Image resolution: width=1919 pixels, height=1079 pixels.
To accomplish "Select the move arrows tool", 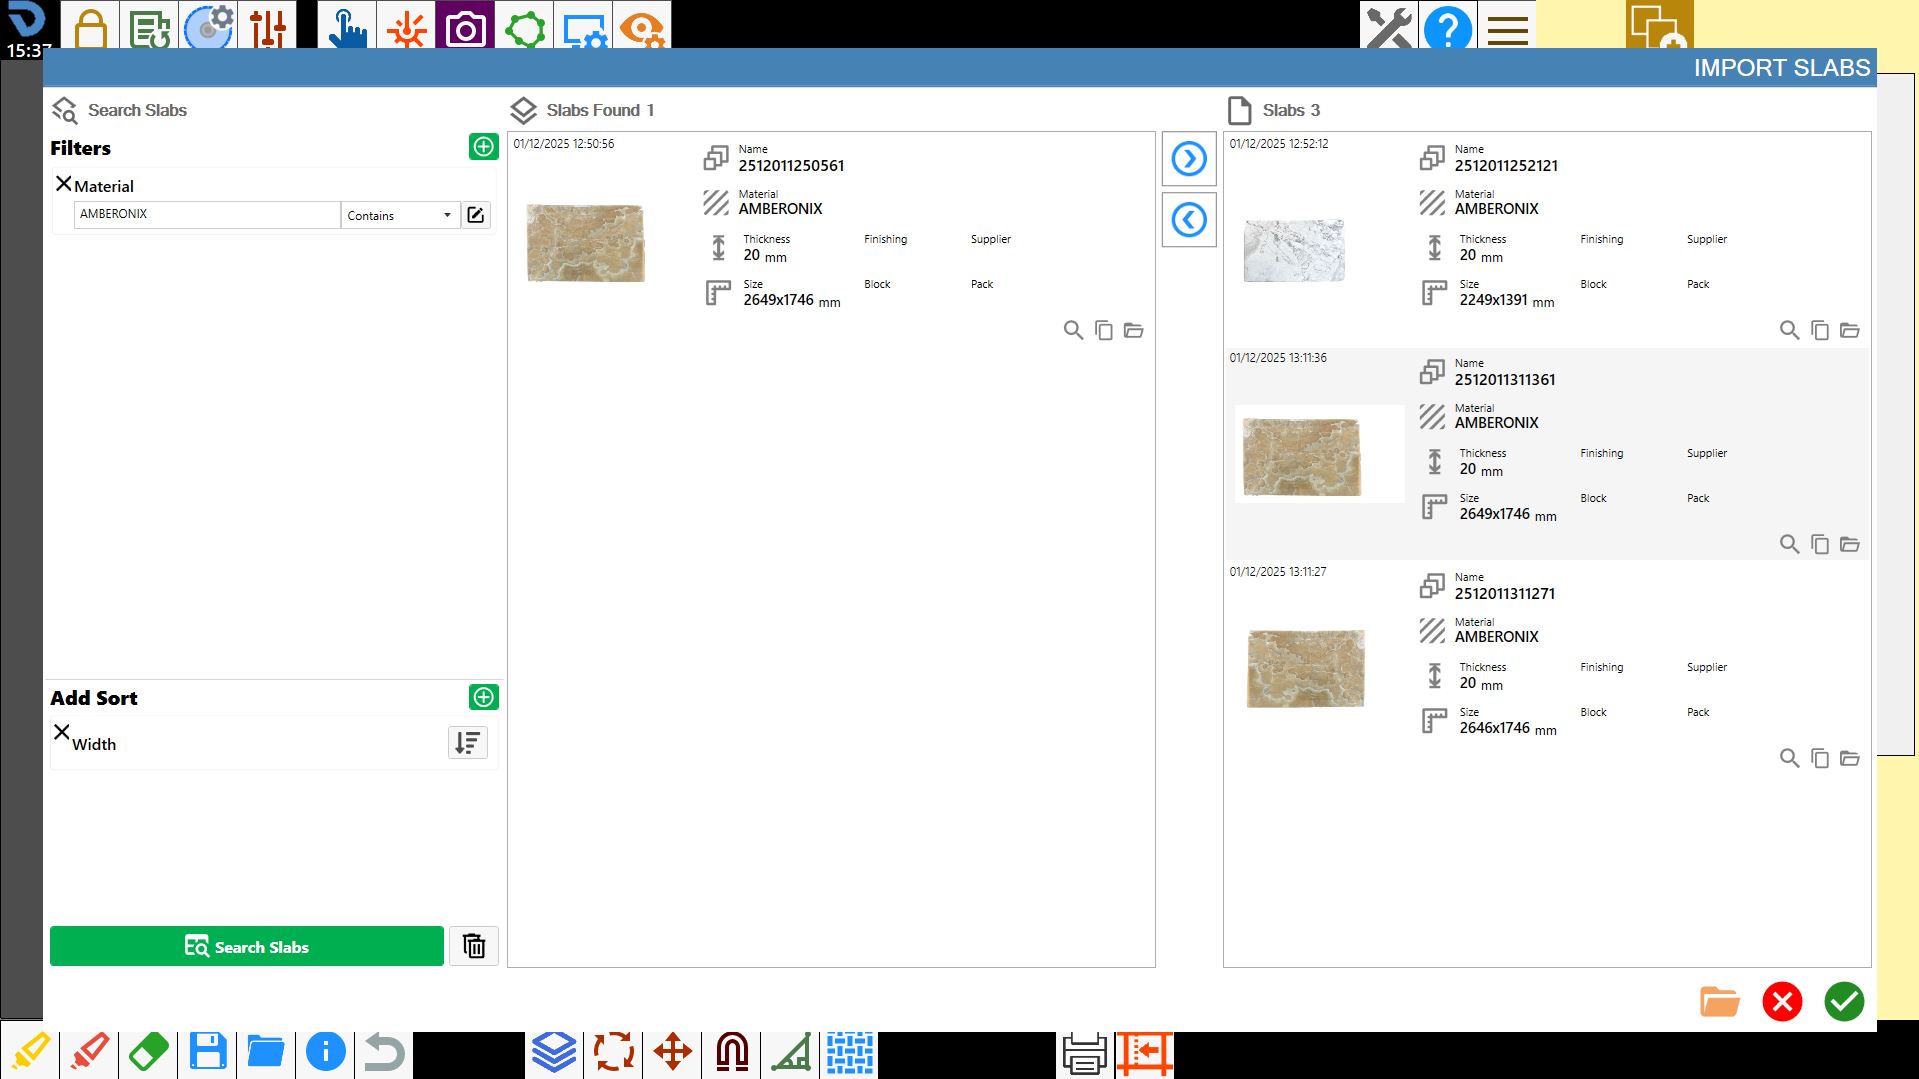I will click(673, 1052).
